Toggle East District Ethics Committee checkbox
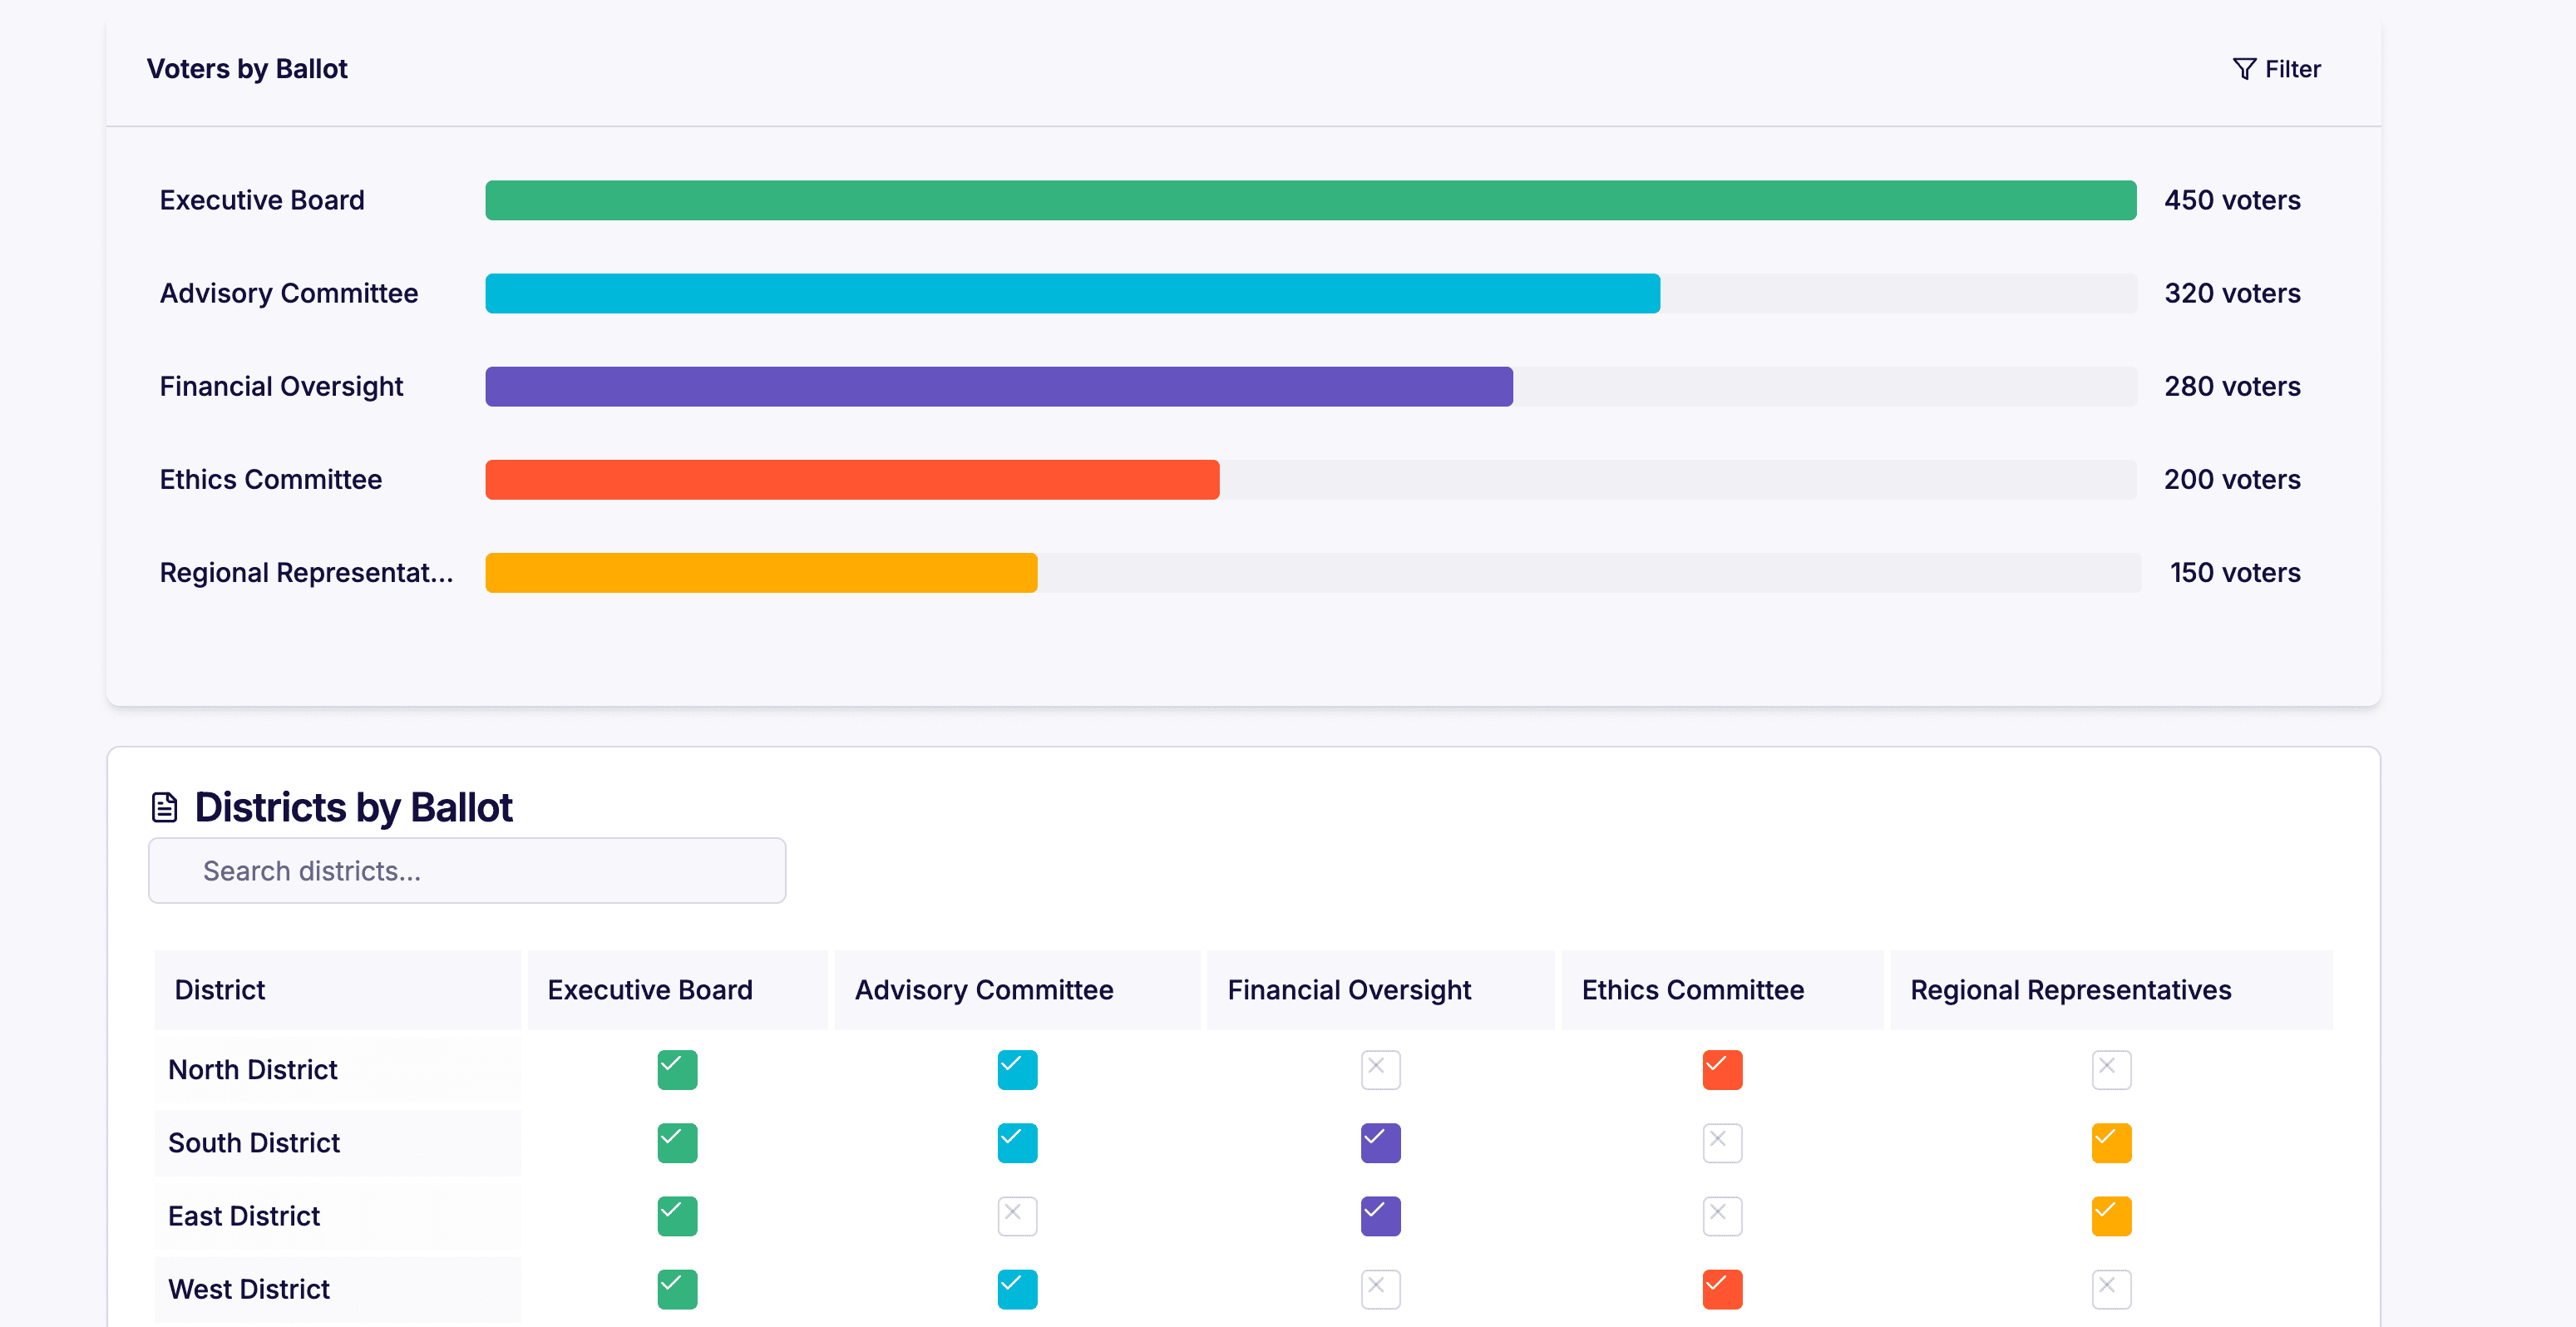2576x1327 pixels. click(x=1722, y=1216)
